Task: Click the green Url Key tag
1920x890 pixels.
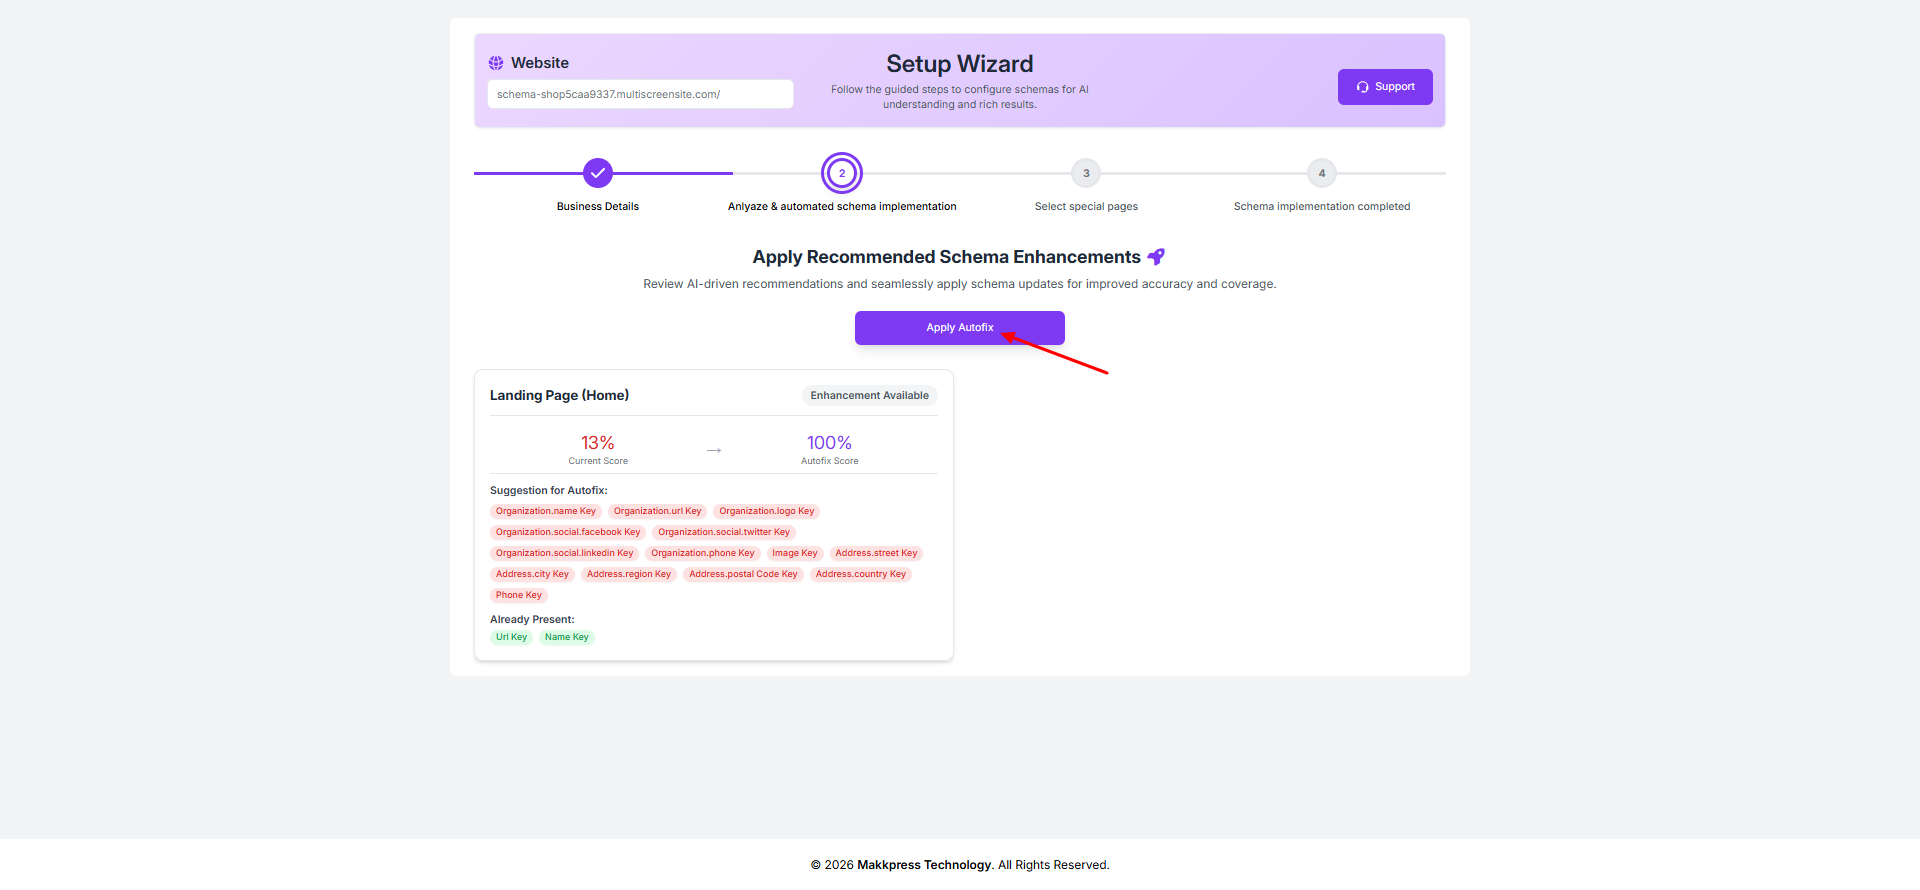Action: (511, 637)
